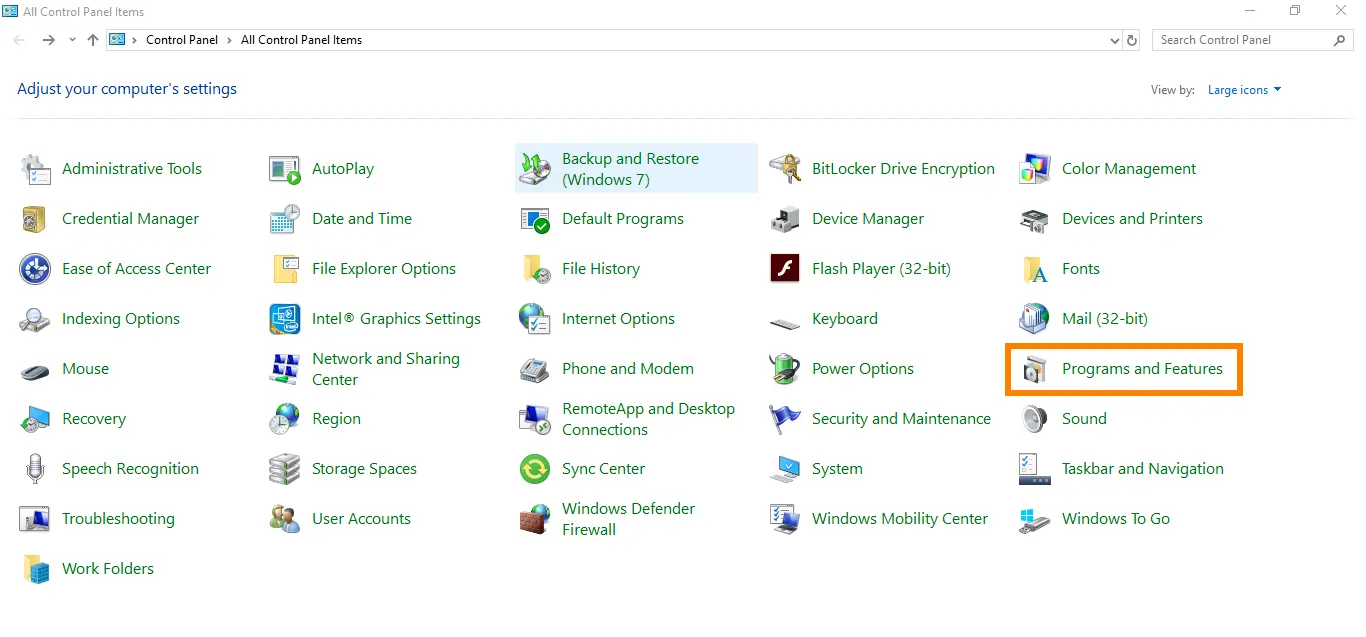
Task: Click the Flash Player icon
Action: tap(785, 269)
